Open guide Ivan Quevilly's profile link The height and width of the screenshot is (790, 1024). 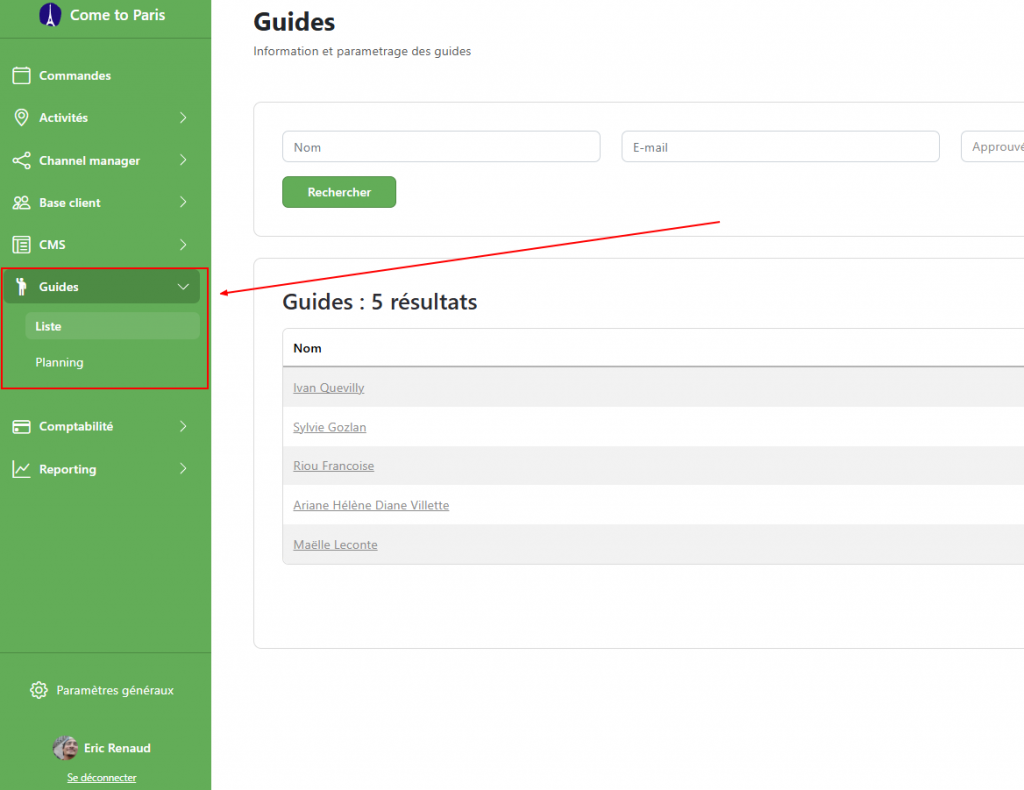[x=328, y=388]
